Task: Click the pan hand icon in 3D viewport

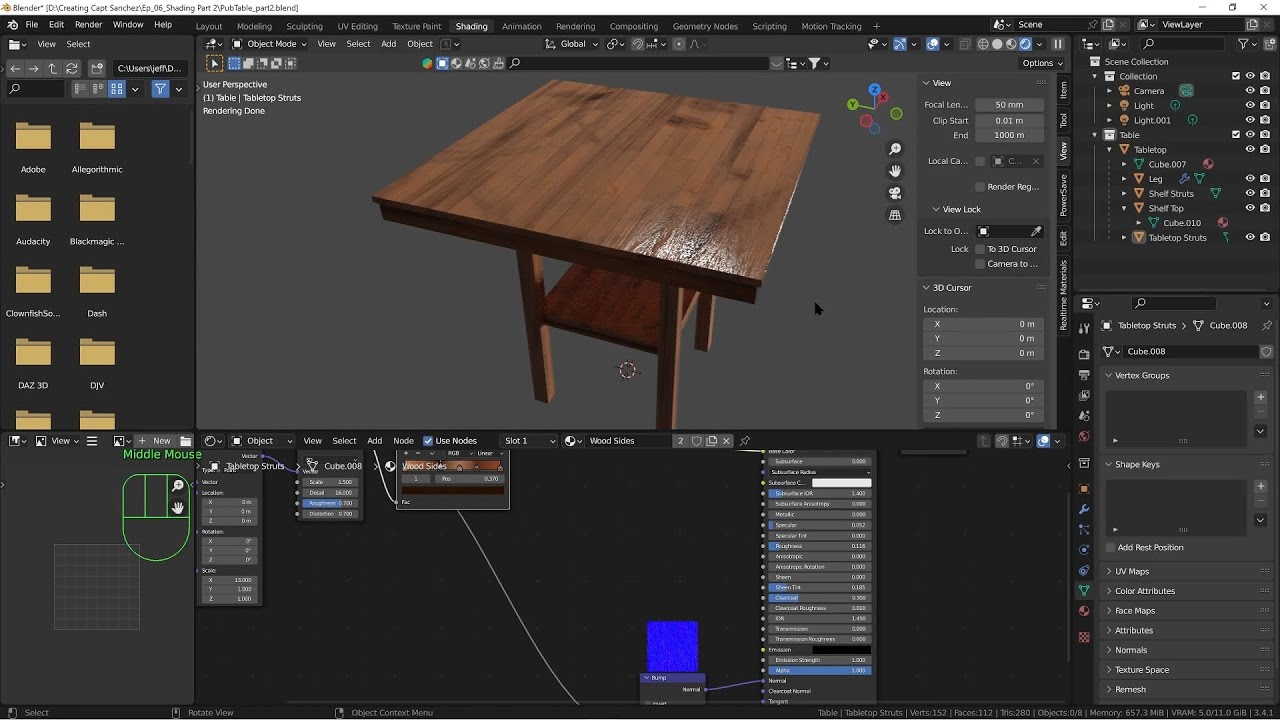Action: [x=895, y=171]
